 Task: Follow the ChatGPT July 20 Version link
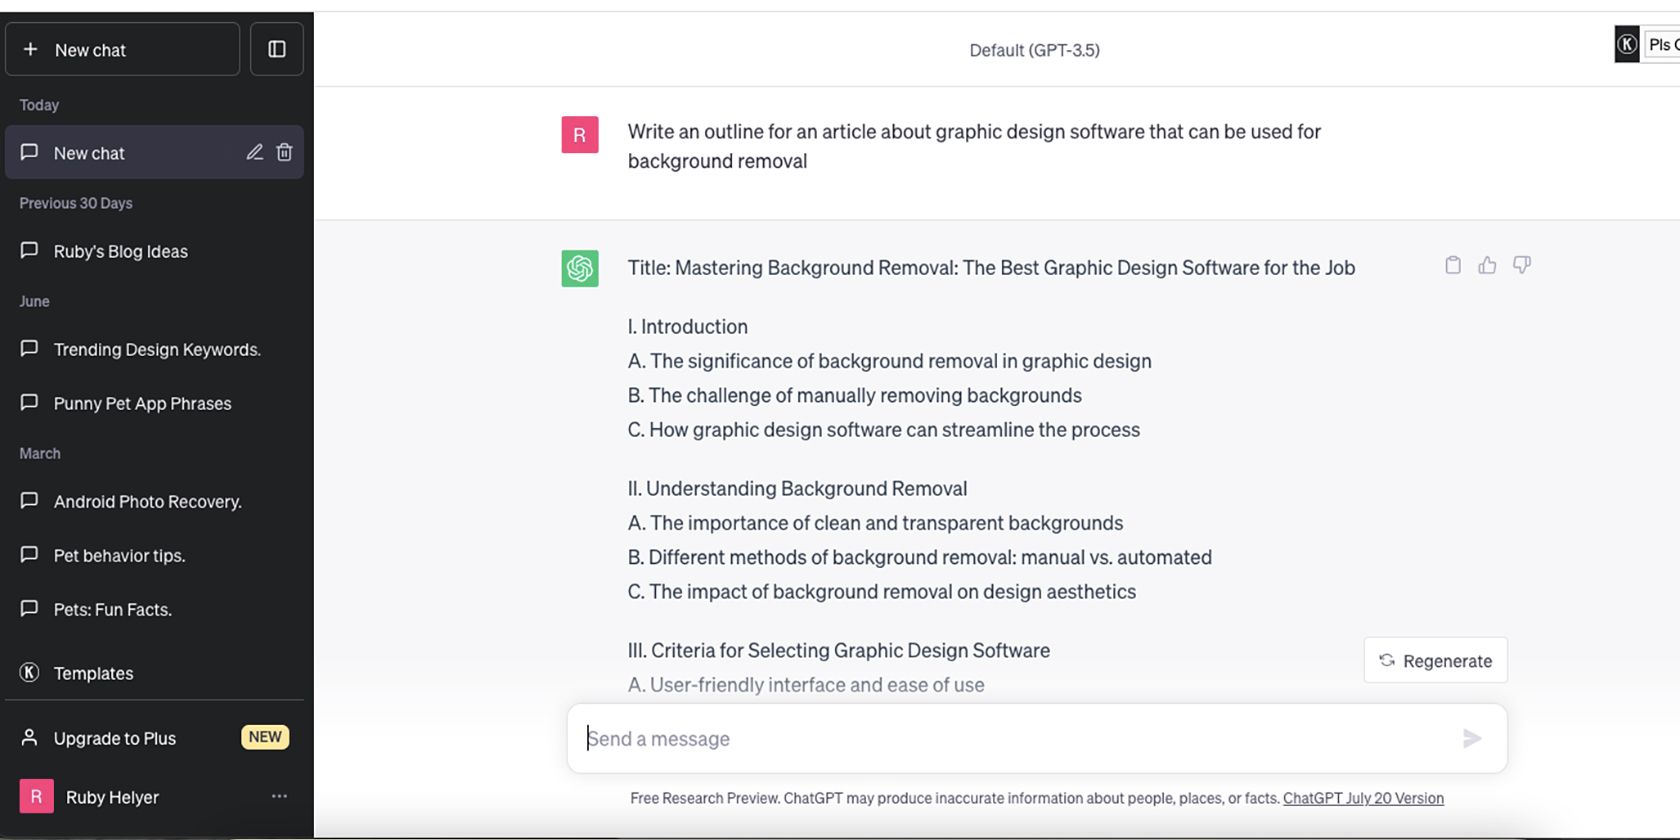point(1363,798)
